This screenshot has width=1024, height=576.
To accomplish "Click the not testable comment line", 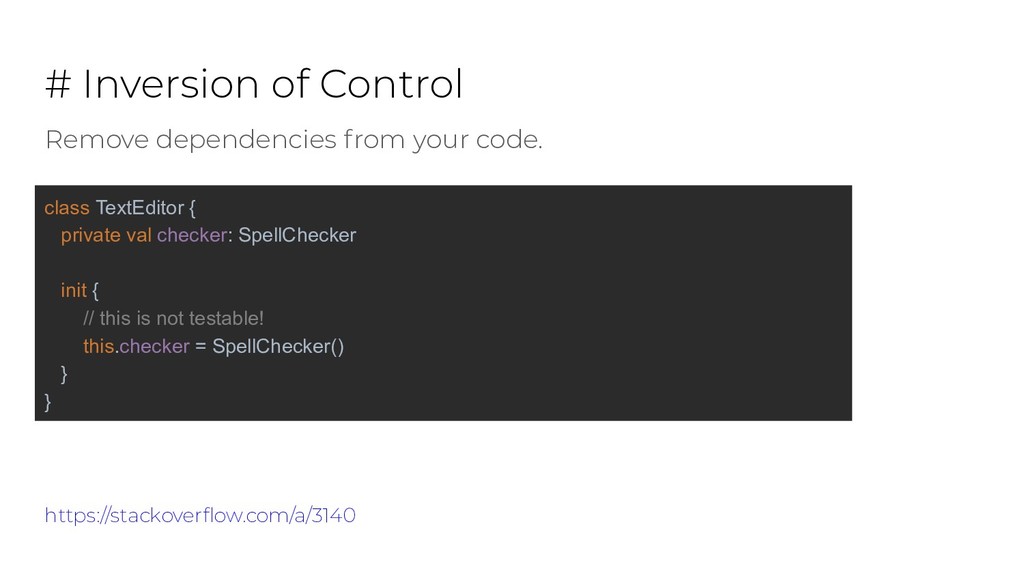I will 174,318.
